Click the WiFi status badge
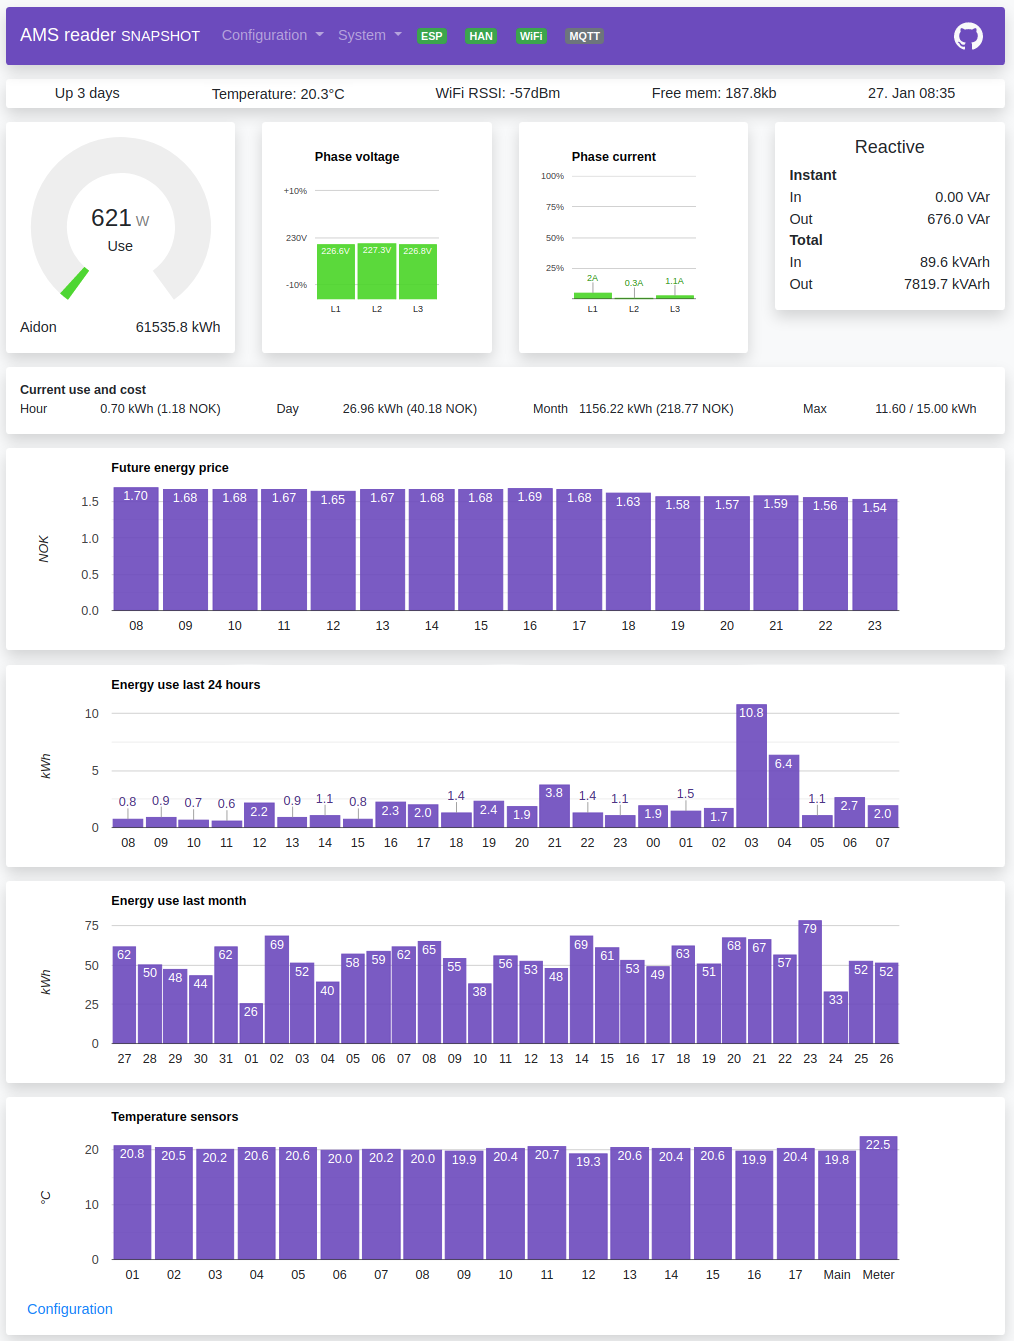1014x1341 pixels. [x=531, y=36]
